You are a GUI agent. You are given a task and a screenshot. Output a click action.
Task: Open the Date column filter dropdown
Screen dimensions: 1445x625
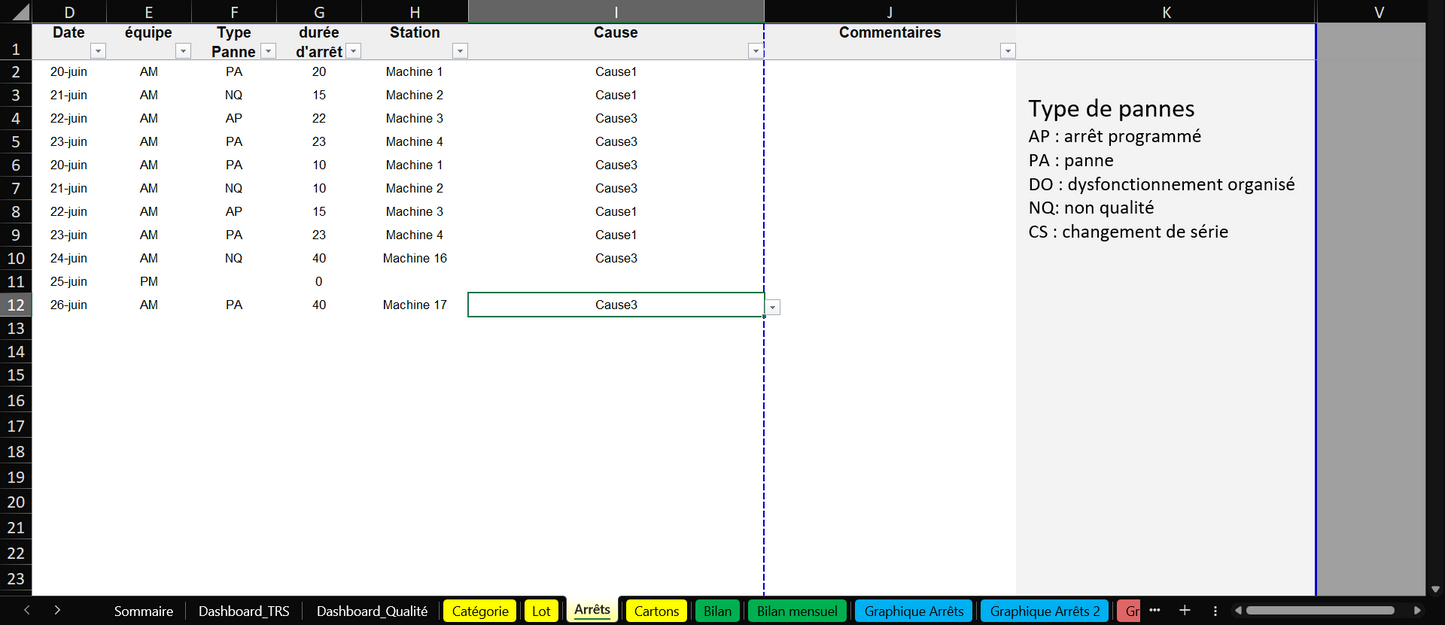click(97, 51)
